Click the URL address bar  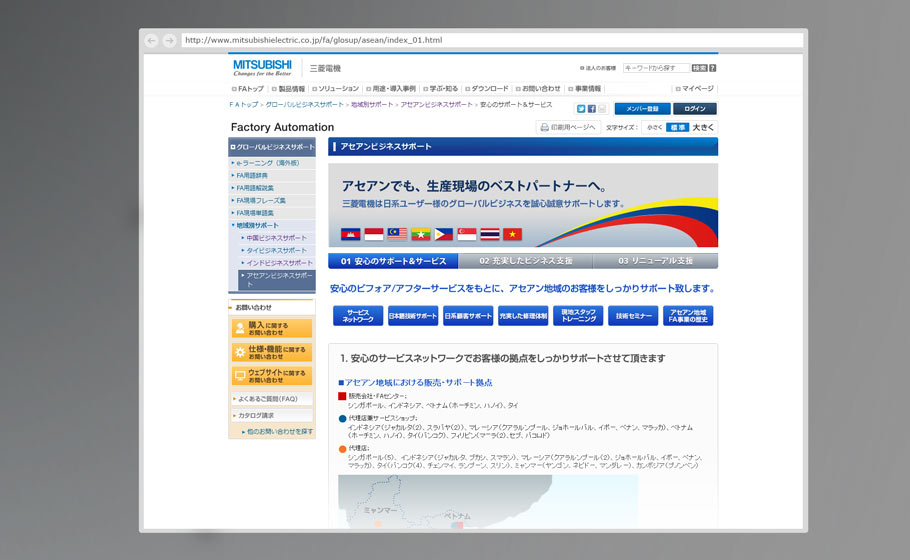point(492,40)
